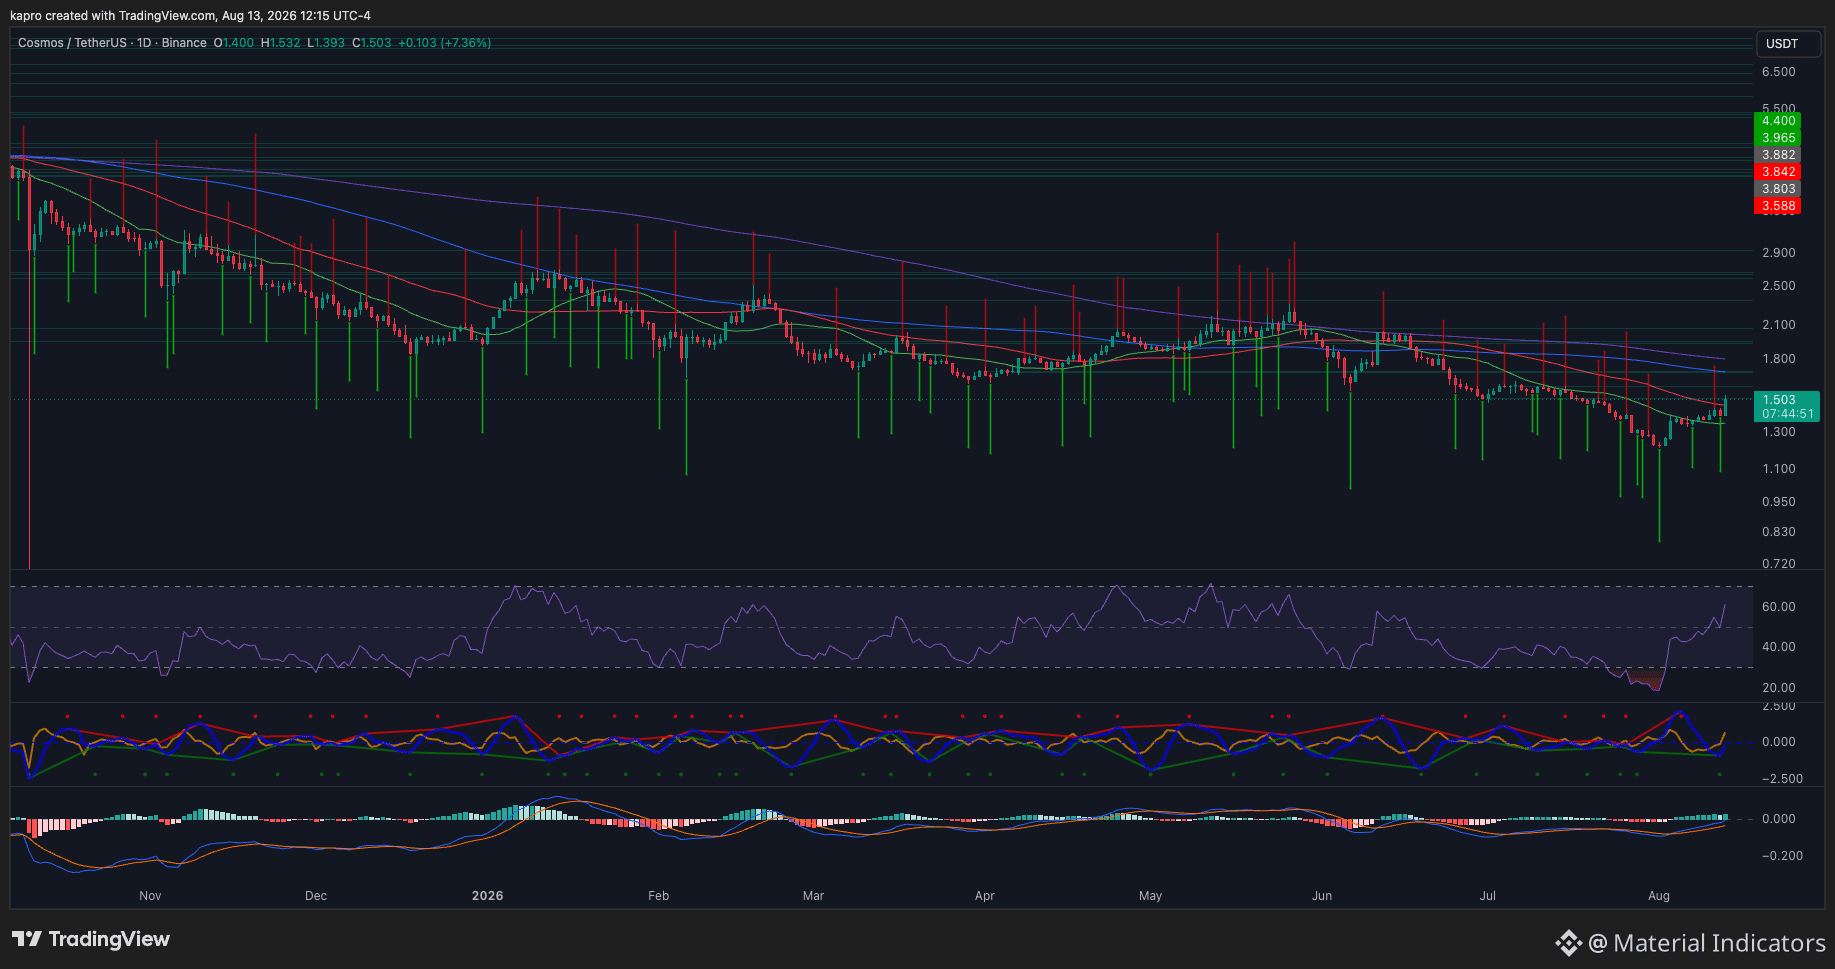Open the TradingView logo link
1835x969 pixels.
[91, 939]
